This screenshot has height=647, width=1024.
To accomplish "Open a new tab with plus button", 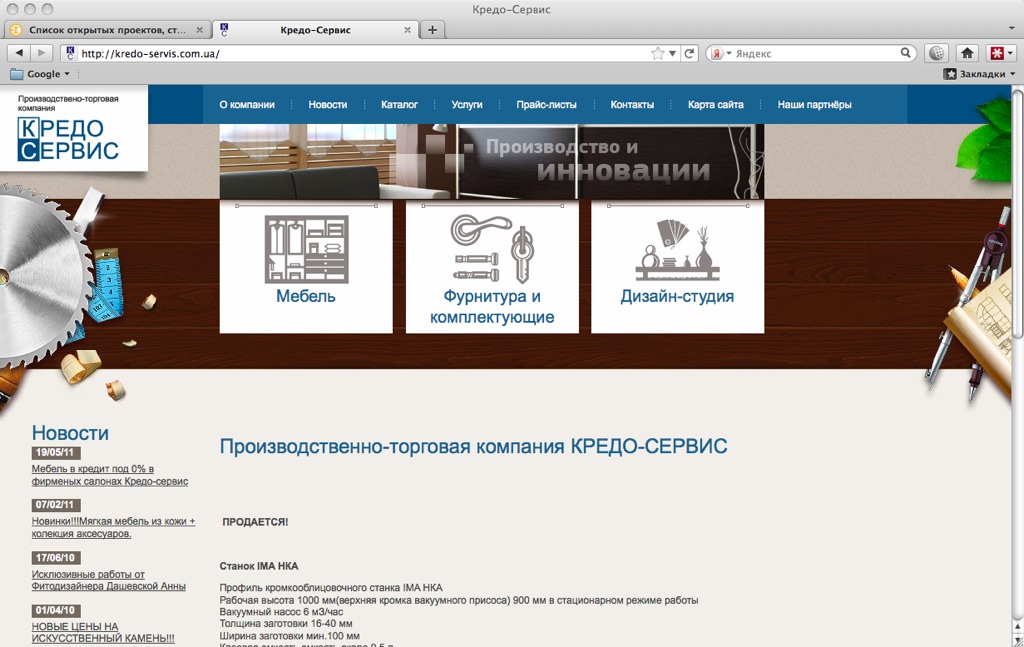I will click(x=432, y=30).
